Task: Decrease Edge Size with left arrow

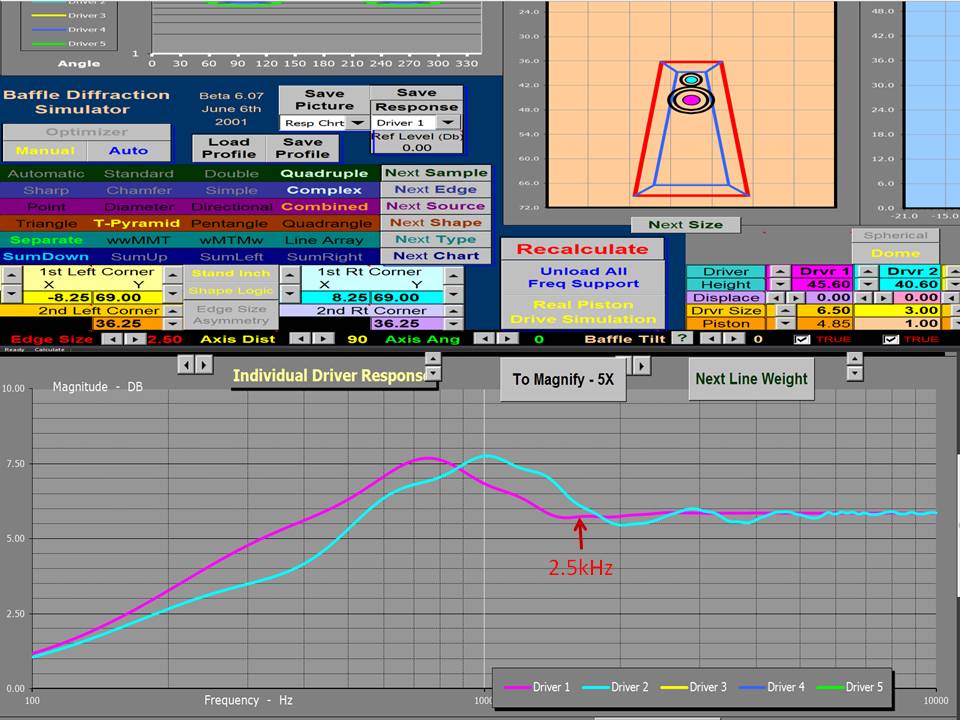Action: pyautogui.click(x=111, y=339)
